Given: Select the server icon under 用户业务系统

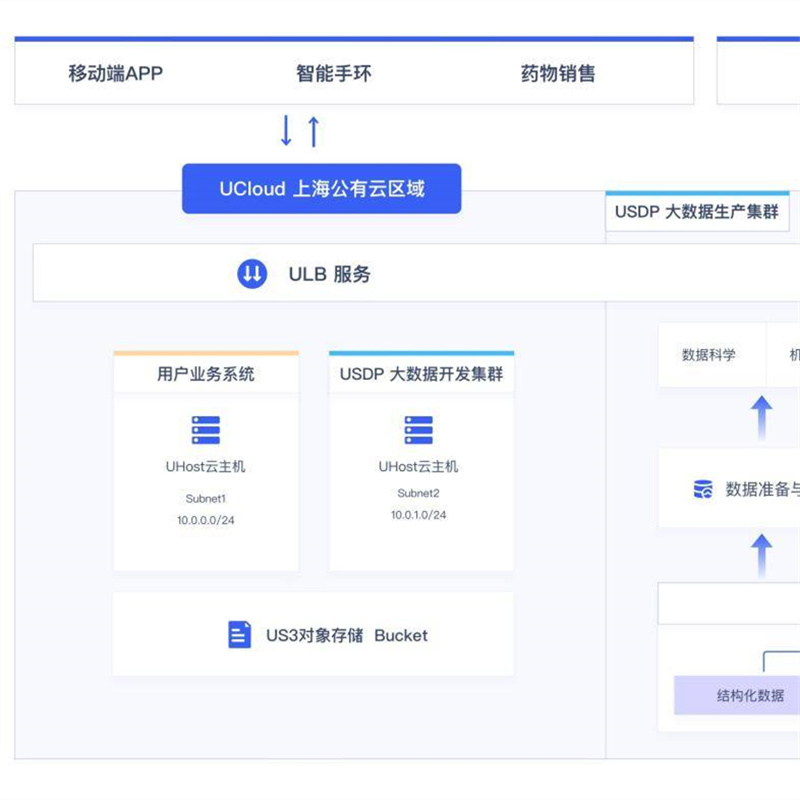Looking at the screenshot, I should [206, 430].
